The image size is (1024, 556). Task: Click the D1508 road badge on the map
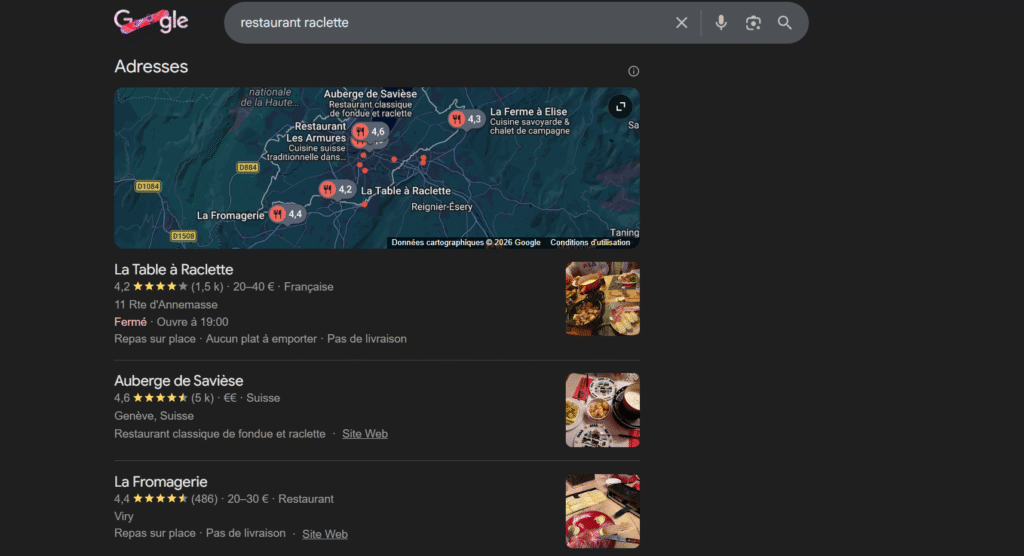coord(184,236)
